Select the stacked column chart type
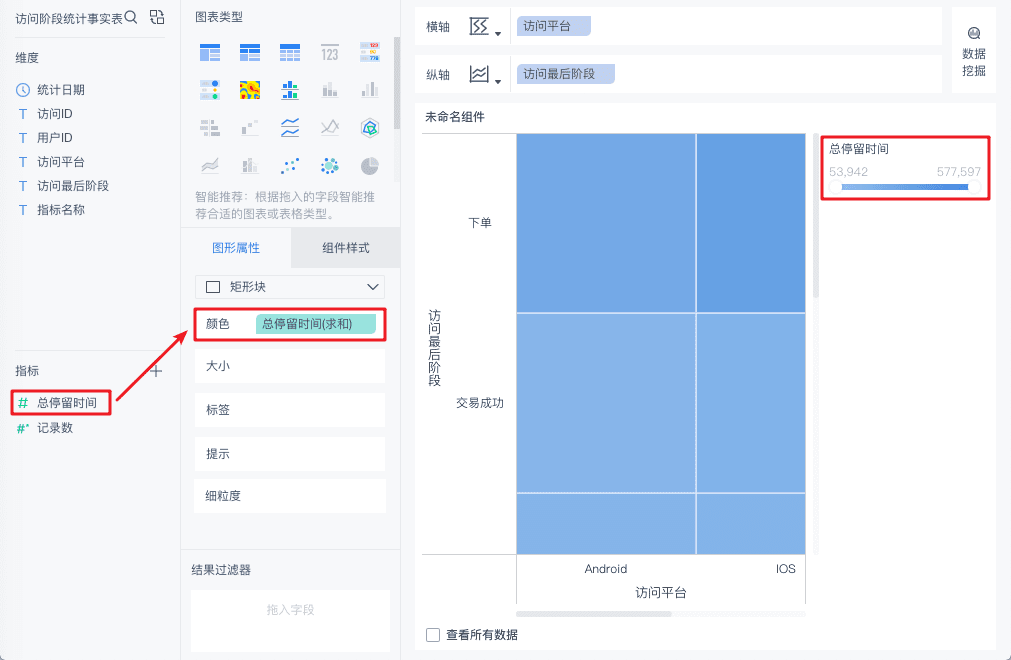This screenshot has height=660, width=1011. click(329, 90)
